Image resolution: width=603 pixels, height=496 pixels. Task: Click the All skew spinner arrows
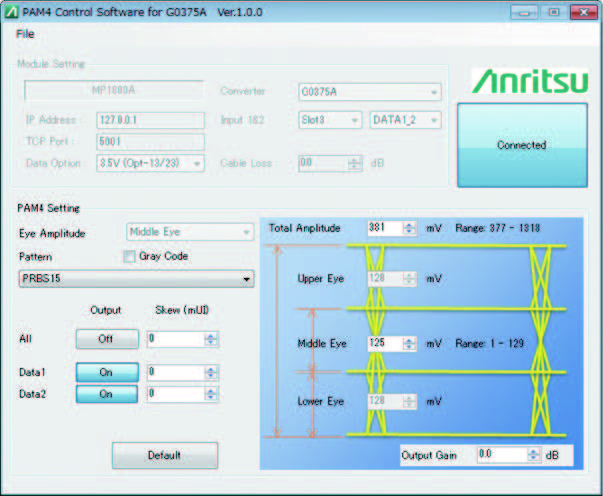(211, 339)
